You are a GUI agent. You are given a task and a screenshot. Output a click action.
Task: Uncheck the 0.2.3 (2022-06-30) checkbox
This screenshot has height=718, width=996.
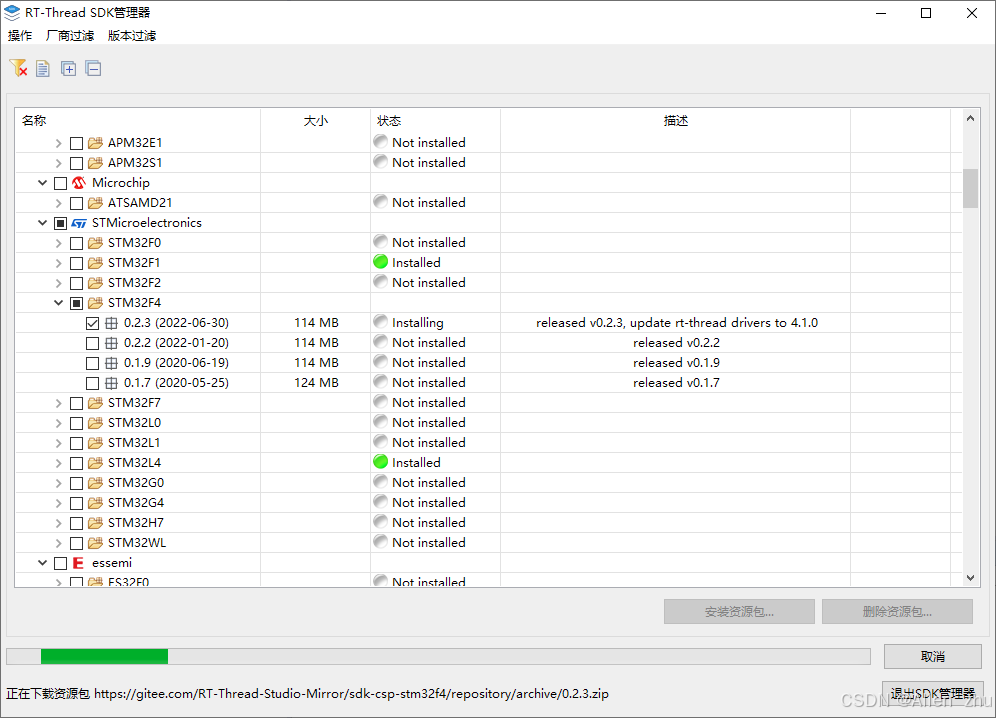(92, 323)
